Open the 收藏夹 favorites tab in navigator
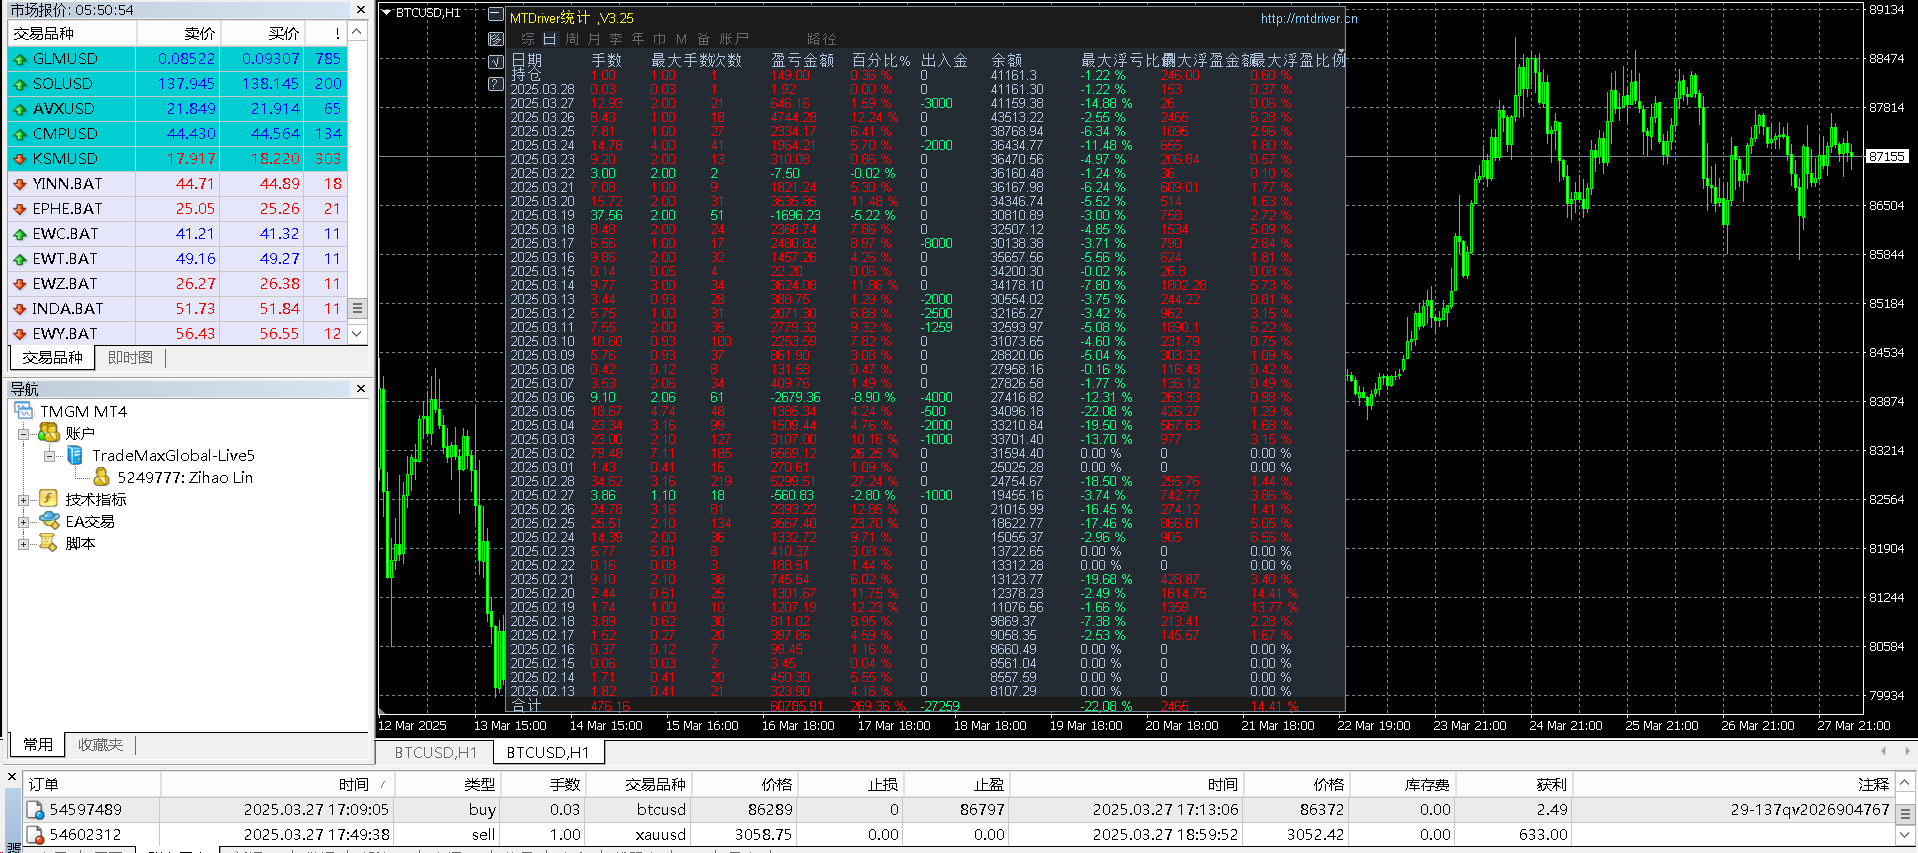The image size is (1918, 853). pyautogui.click(x=101, y=745)
